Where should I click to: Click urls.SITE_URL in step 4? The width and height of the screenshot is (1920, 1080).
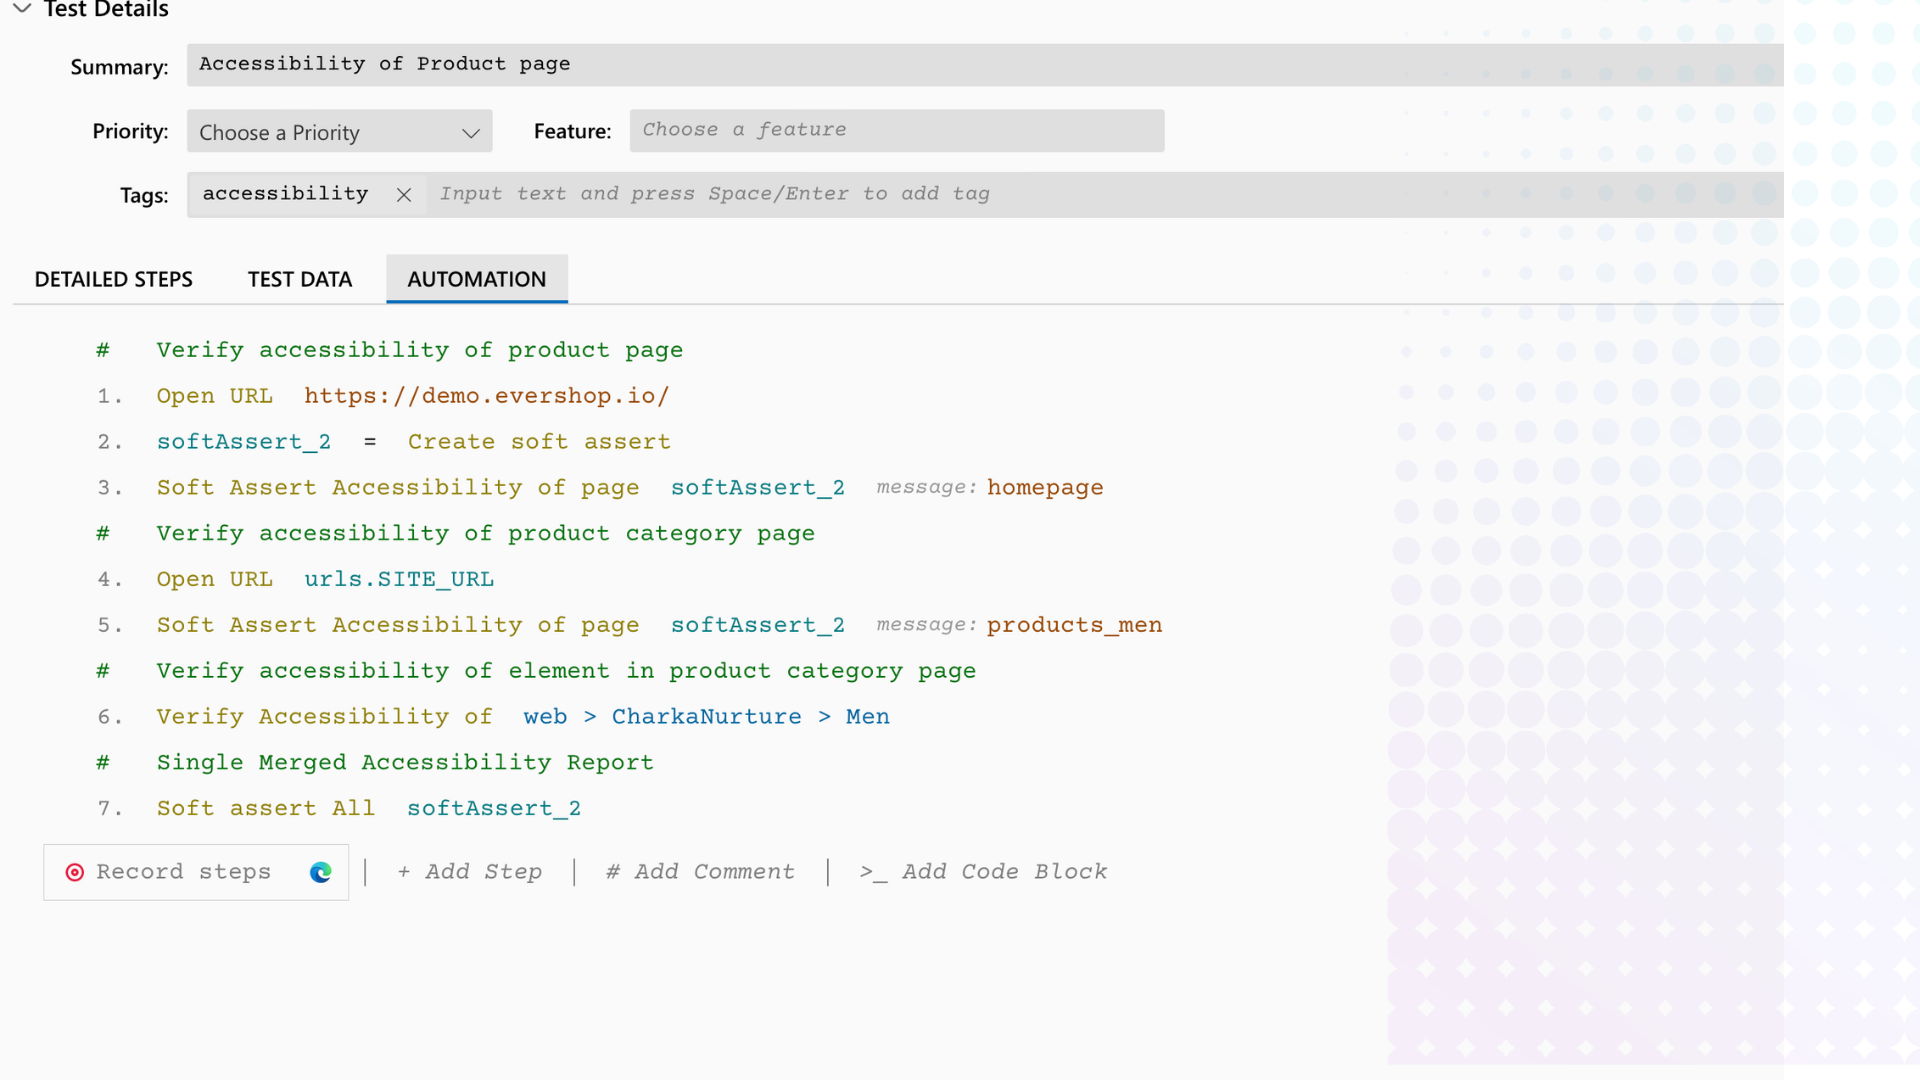398,580
